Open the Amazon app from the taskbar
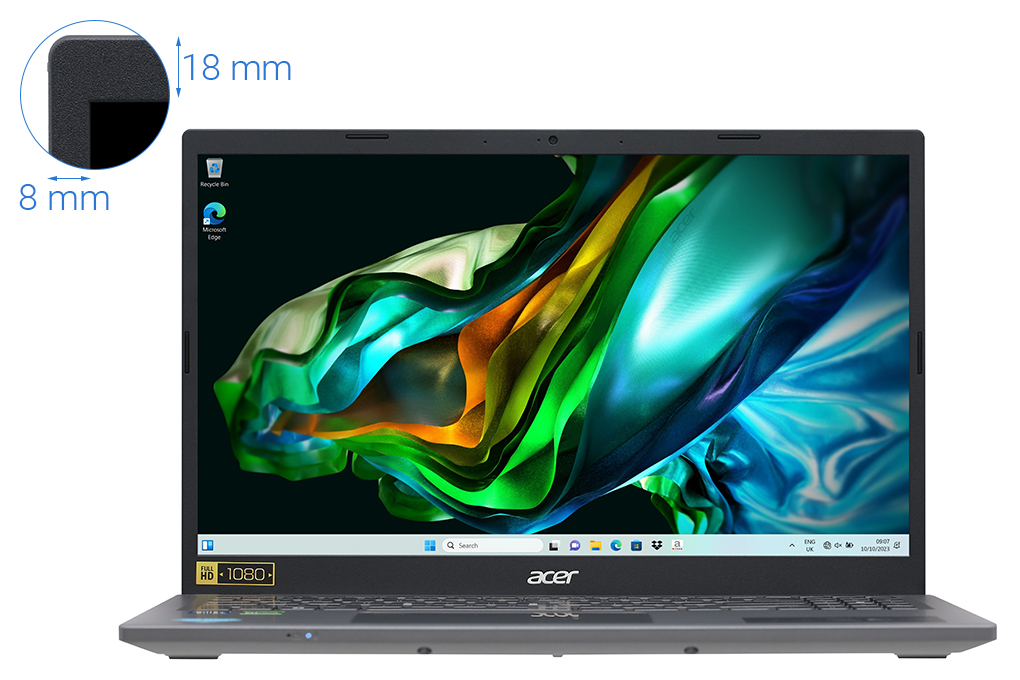Viewport: 1020px width, 680px height. (677, 545)
